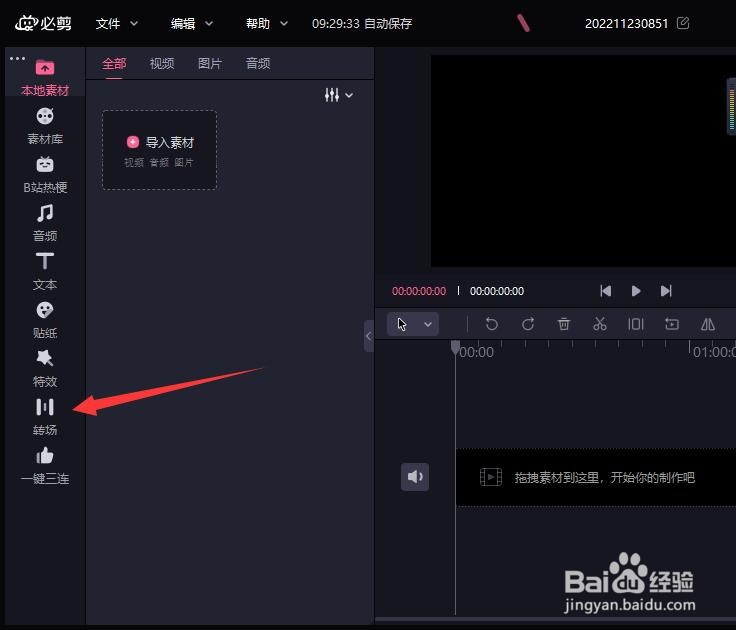Open the 帮助 menu
The image size is (736, 630).
click(x=267, y=23)
